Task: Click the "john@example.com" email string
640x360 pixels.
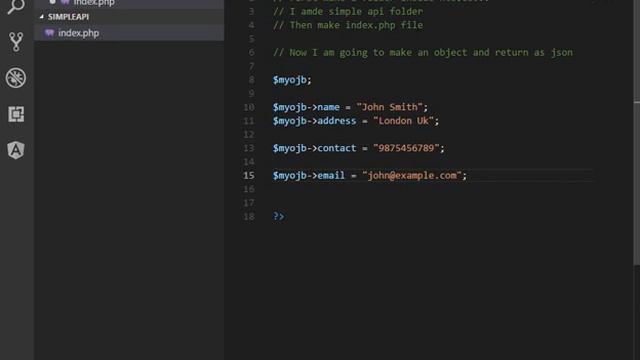Action: click(412, 176)
